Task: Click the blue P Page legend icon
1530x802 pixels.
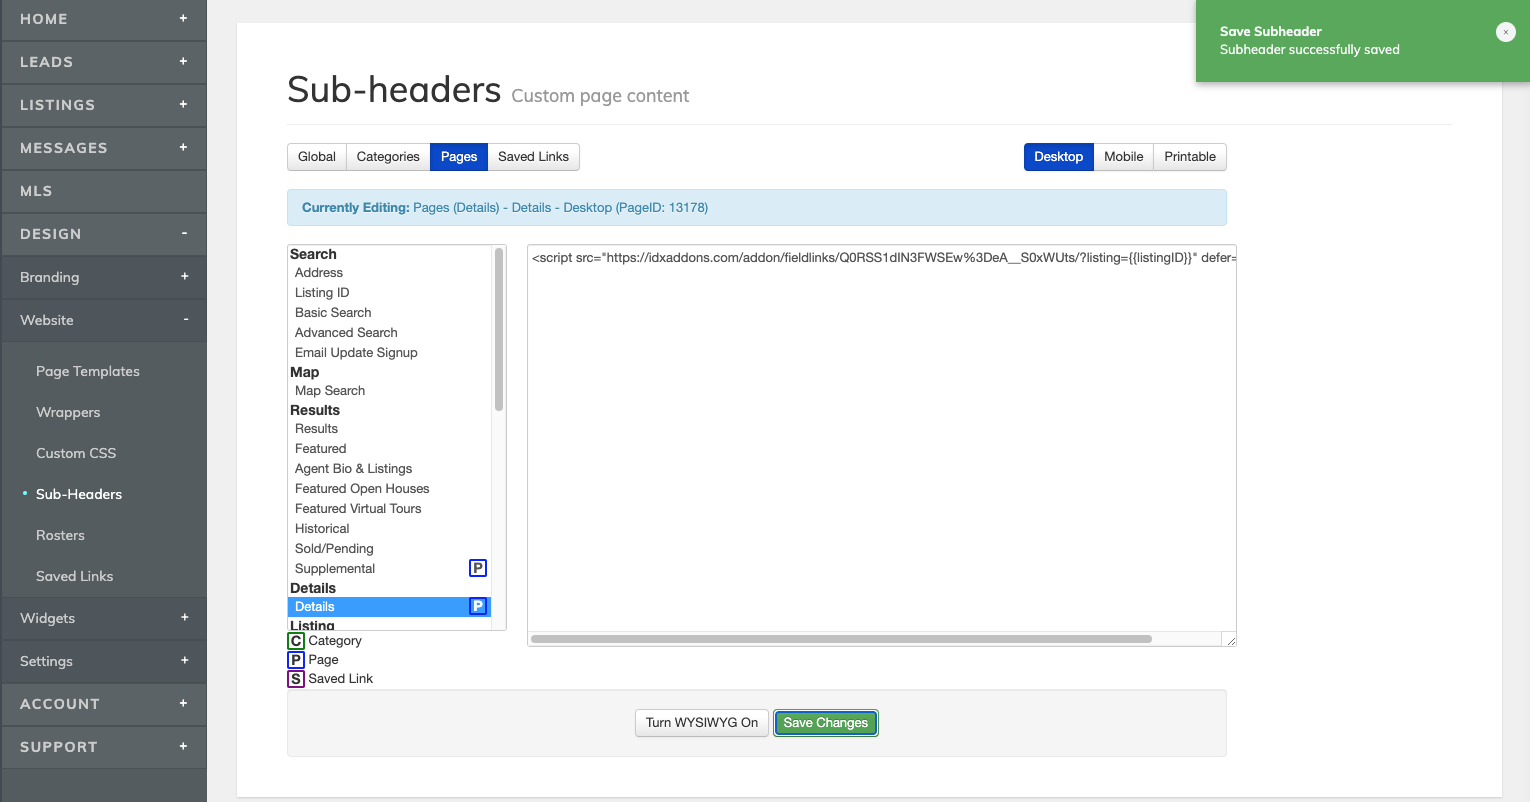Action: point(296,660)
